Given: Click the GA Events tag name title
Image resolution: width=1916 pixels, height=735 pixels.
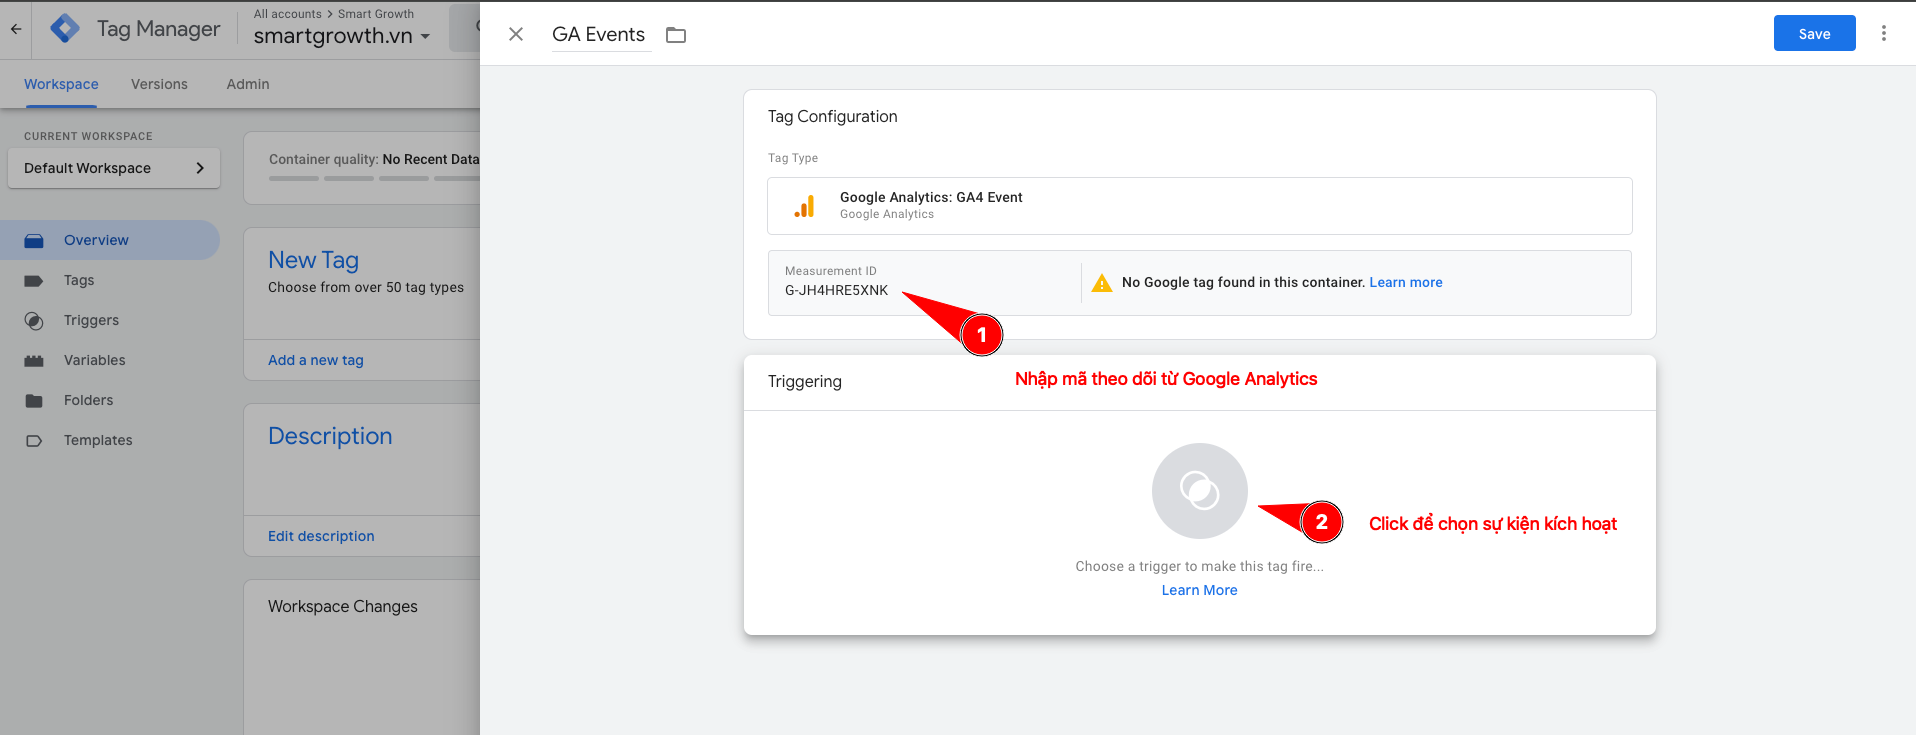Looking at the screenshot, I should coord(598,34).
